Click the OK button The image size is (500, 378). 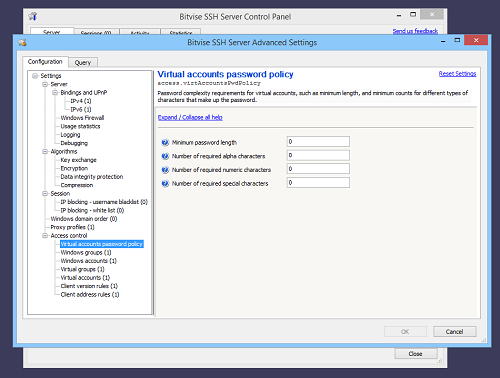tap(405, 332)
